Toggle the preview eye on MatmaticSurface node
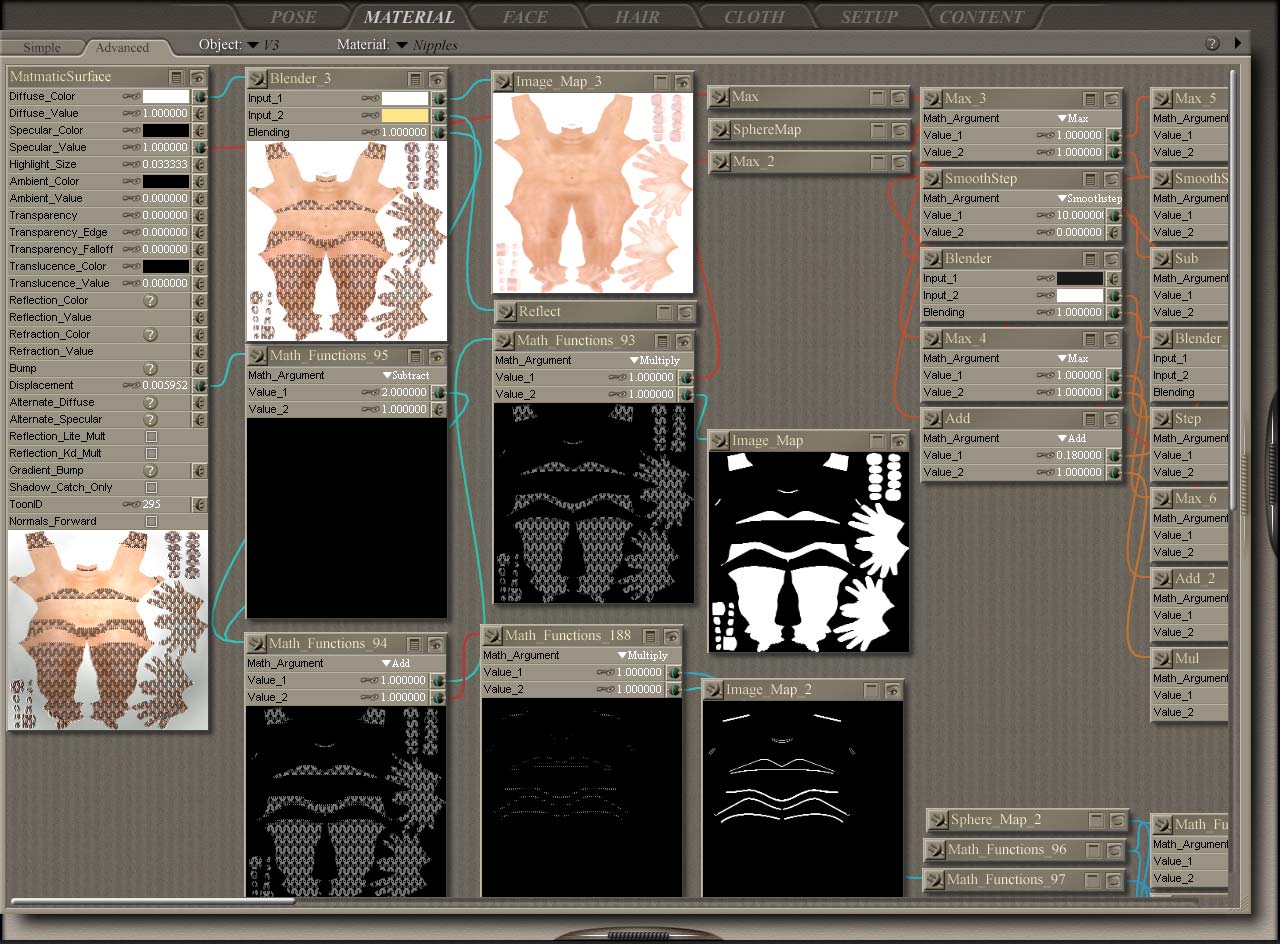Screen dimensions: 1280x944 click(x=198, y=77)
